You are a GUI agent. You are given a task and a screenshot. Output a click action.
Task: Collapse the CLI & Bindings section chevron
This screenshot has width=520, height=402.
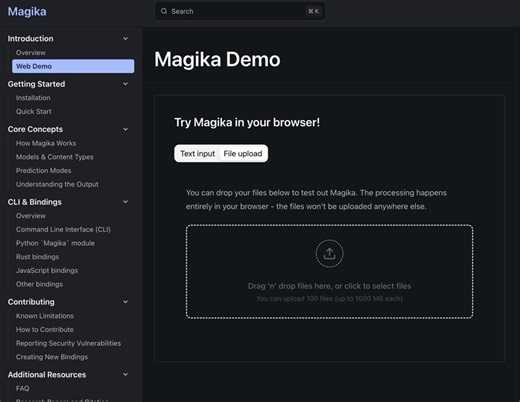[125, 202]
